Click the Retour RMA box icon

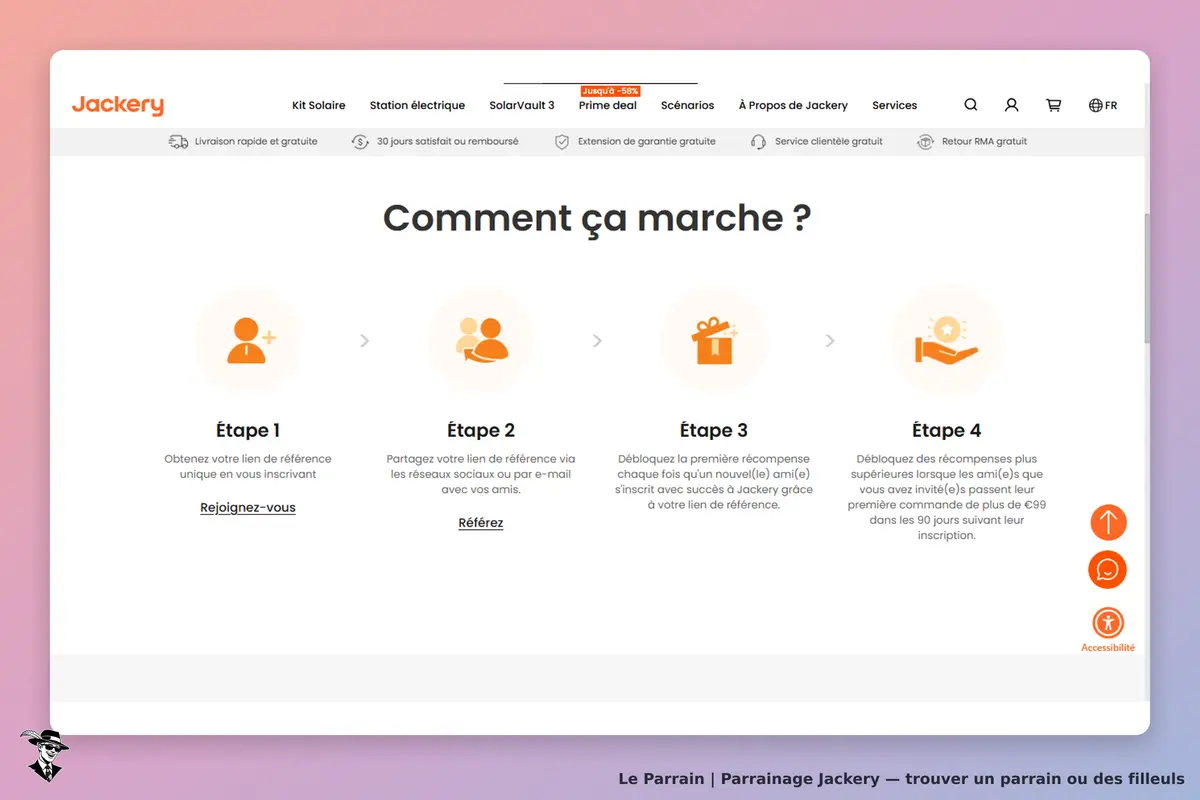925,142
